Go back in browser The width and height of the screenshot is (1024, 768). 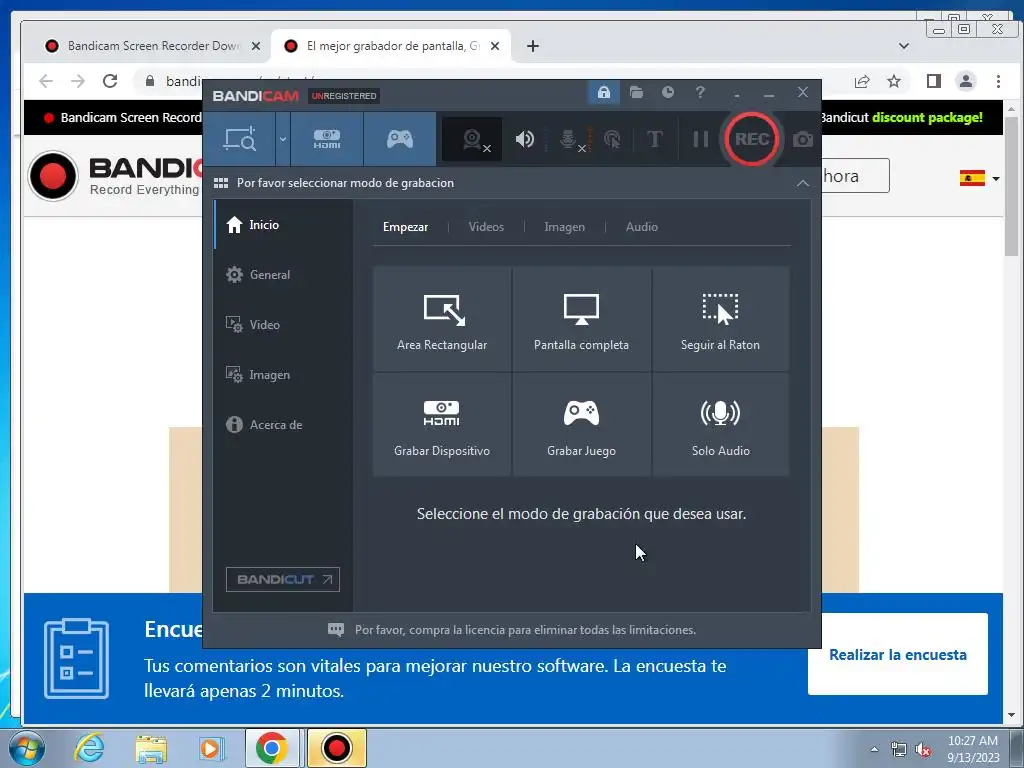click(46, 81)
